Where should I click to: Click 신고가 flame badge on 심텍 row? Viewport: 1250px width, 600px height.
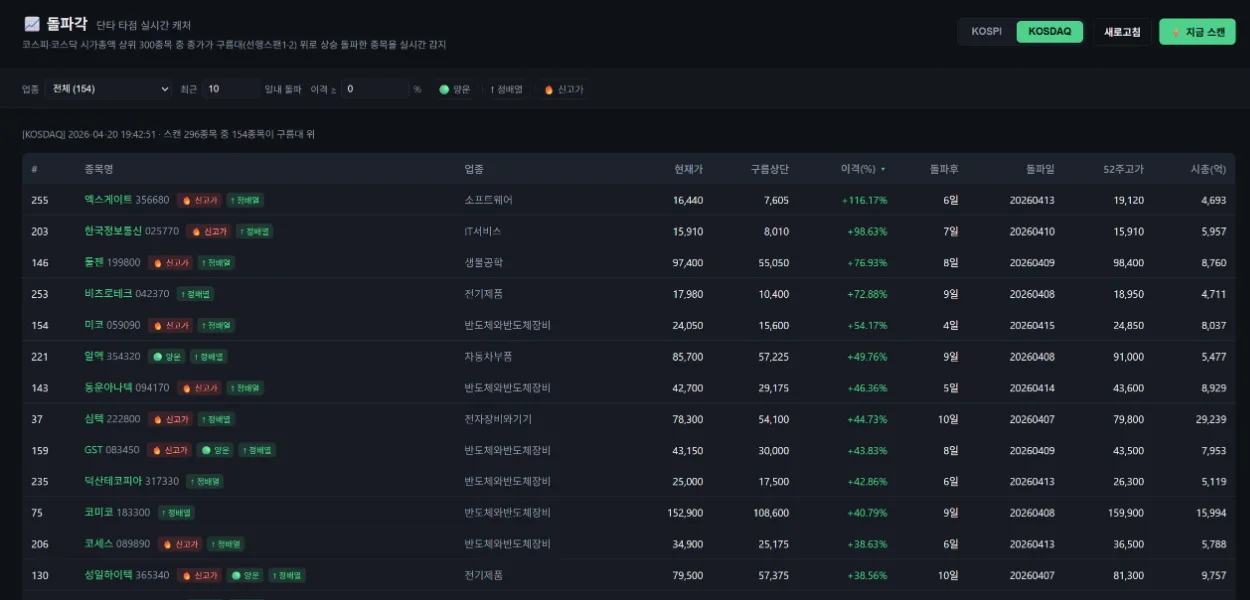tap(171, 419)
